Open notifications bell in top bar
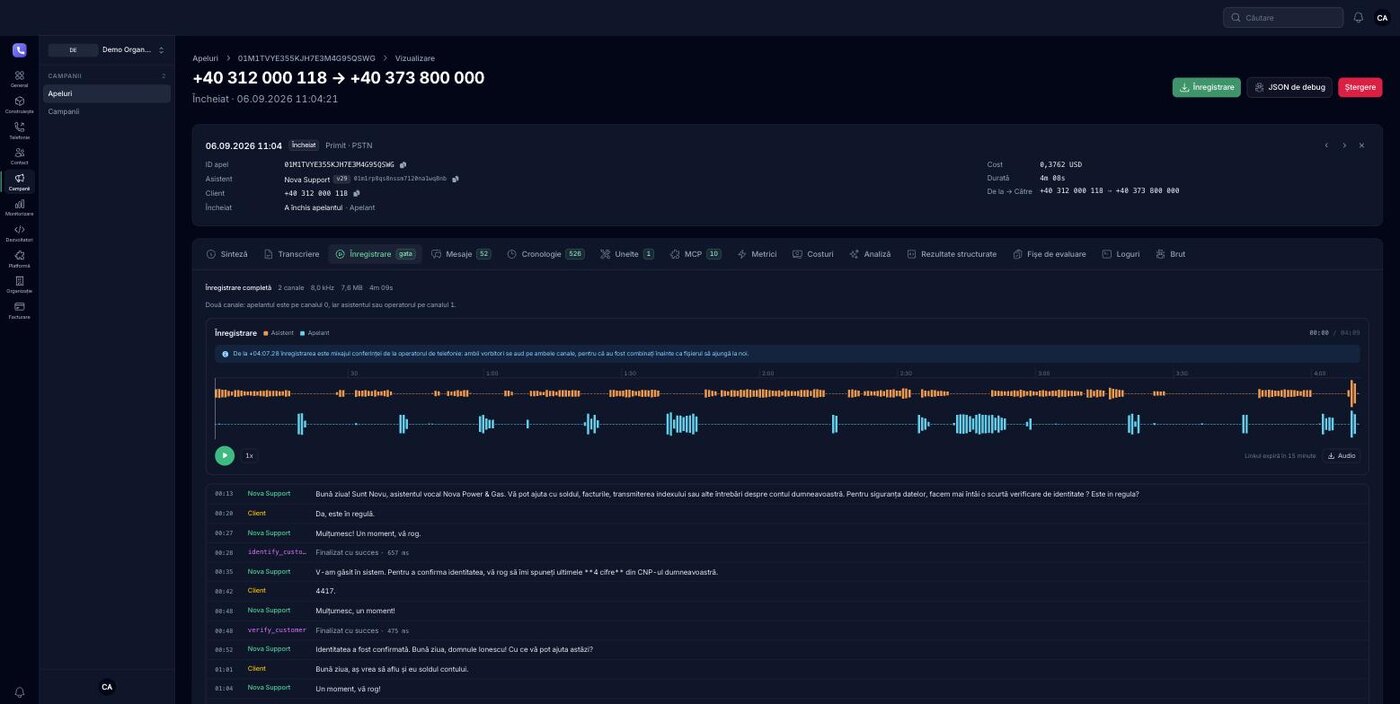Image resolution: width=1400 pixels, height=704 pixels. tap(1358, 17)
